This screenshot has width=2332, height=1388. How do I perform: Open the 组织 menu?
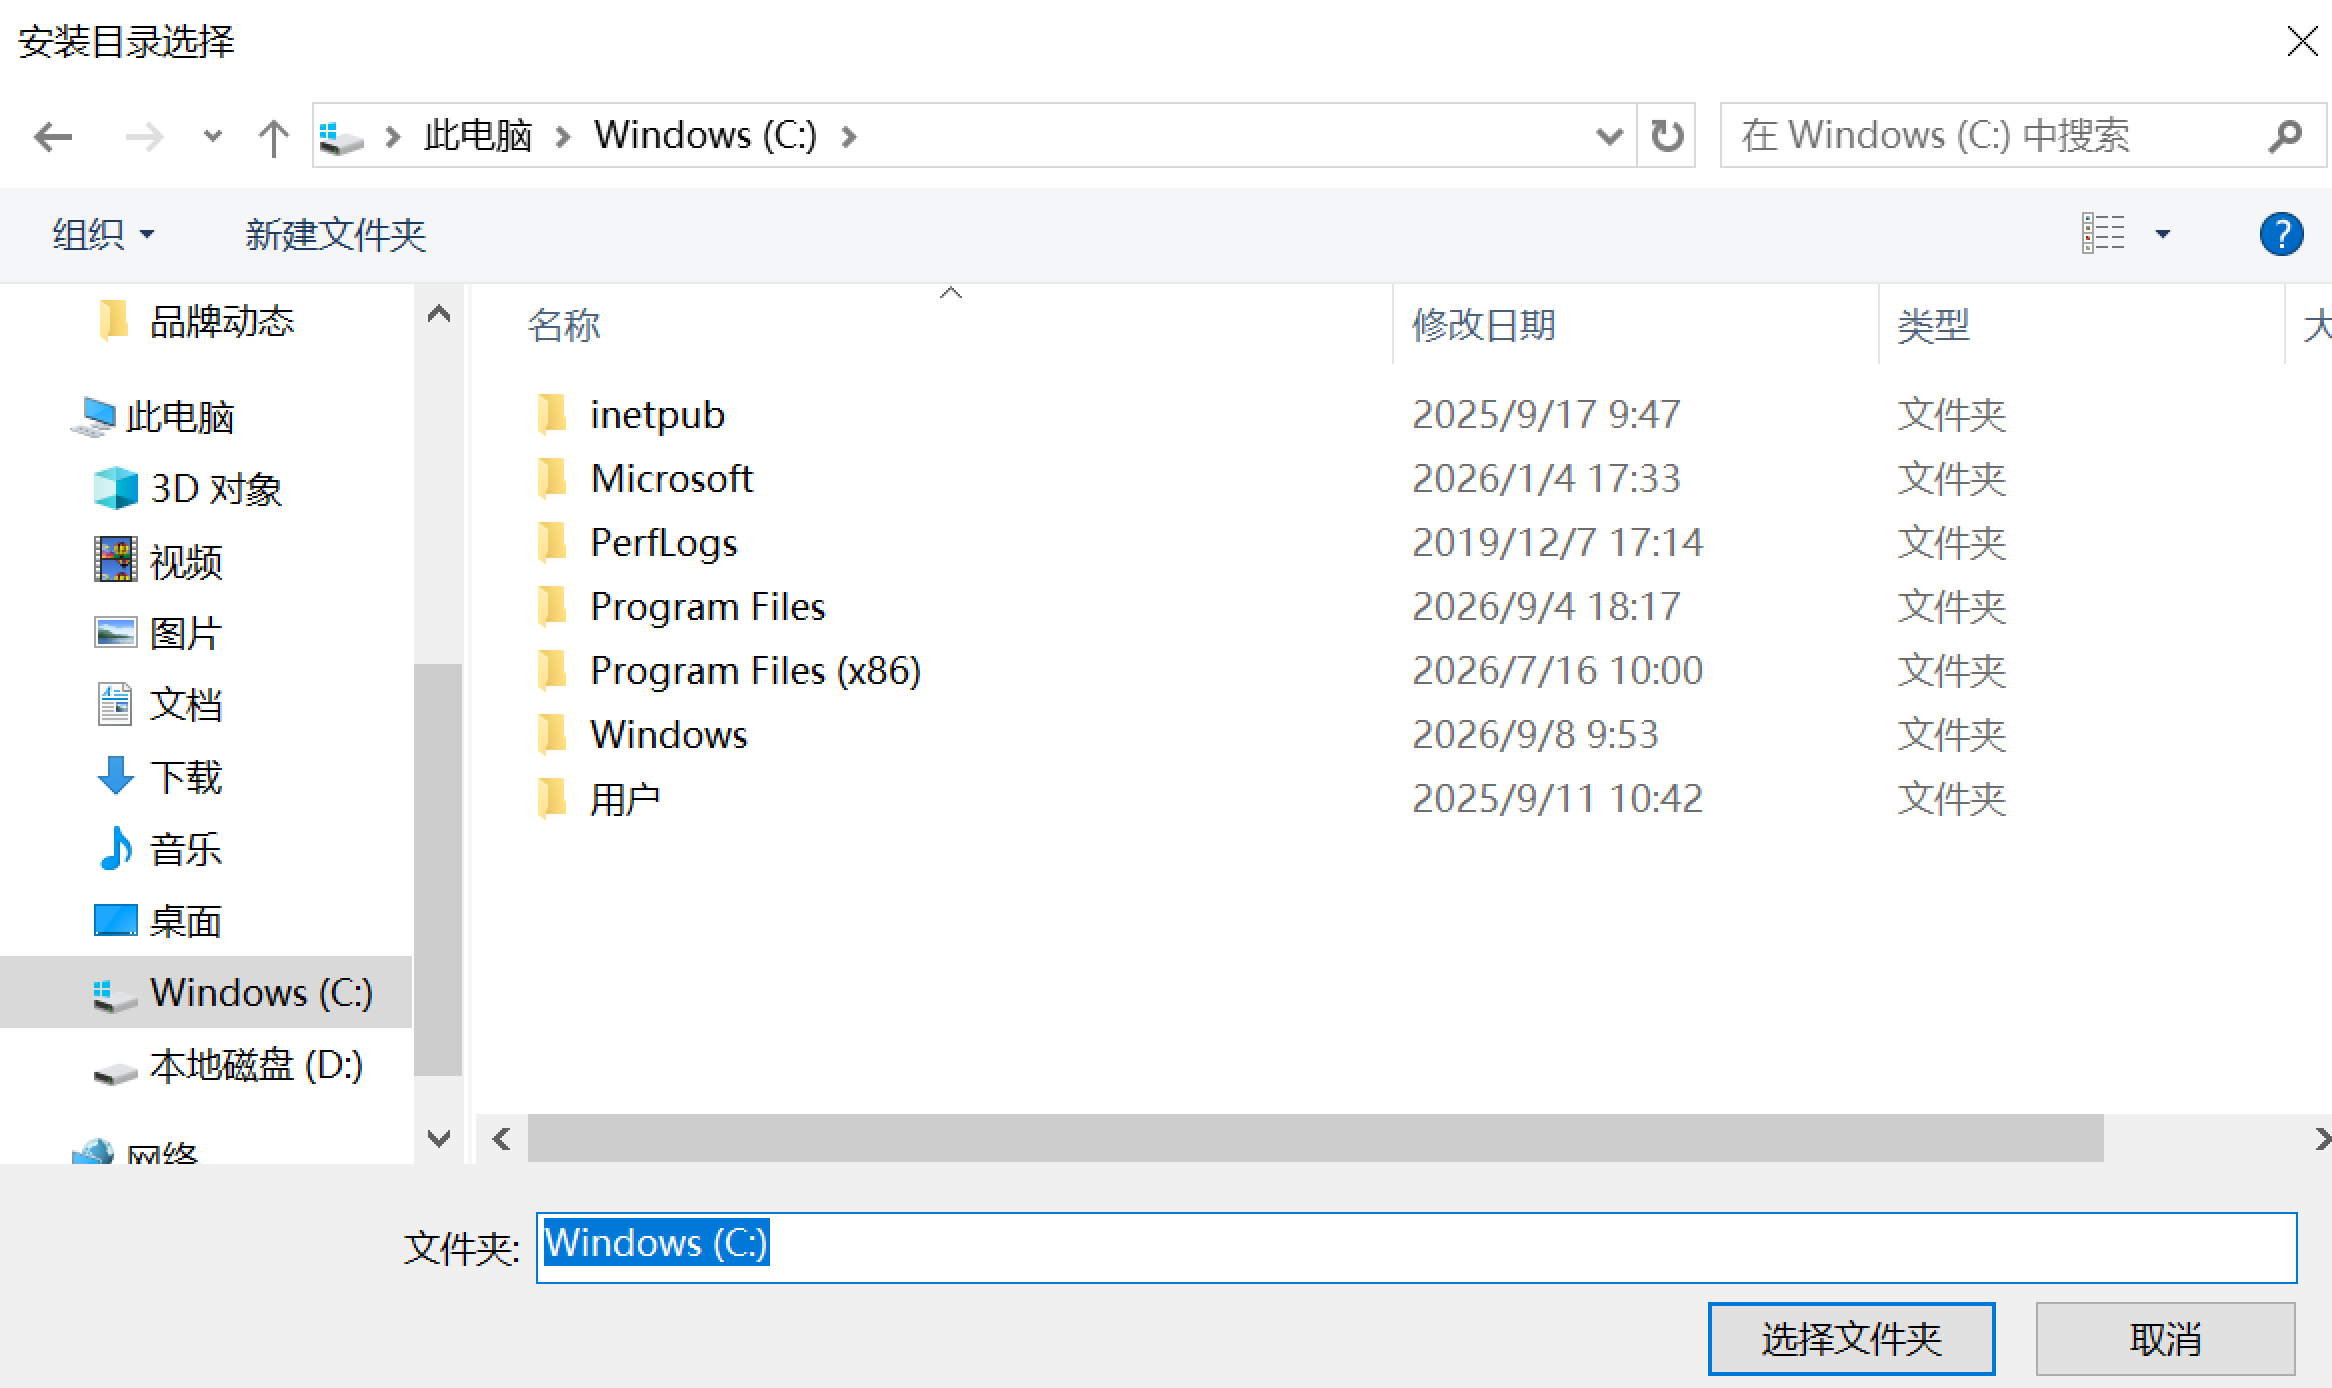point(103,235)
